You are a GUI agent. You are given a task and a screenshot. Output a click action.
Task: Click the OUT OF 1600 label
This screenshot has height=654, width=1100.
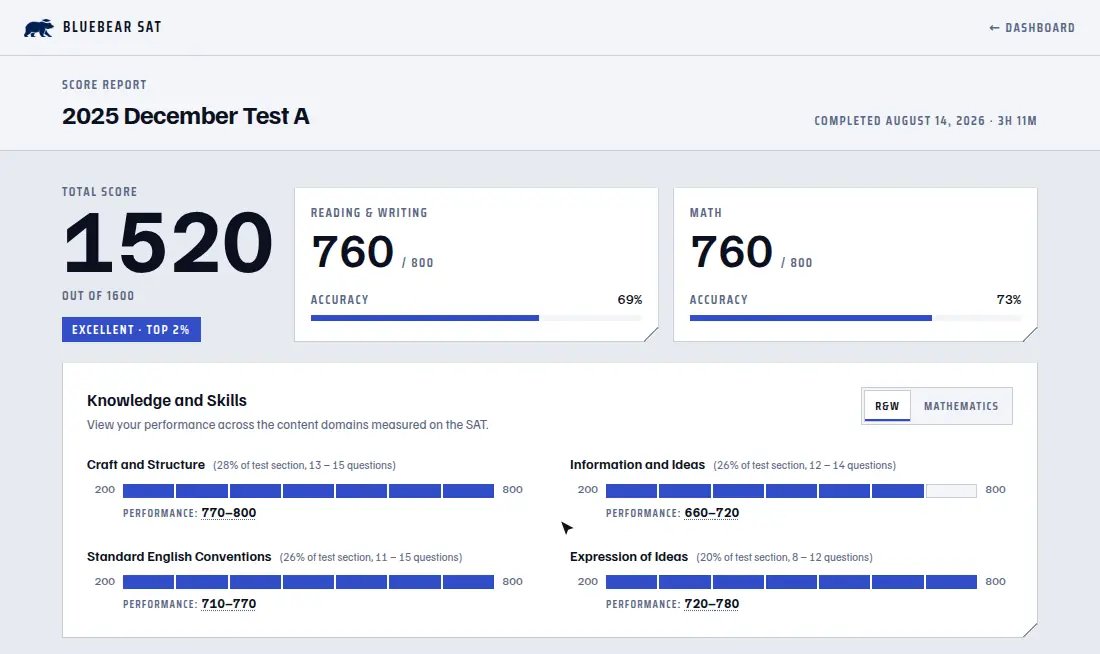(x=98, y=295)
